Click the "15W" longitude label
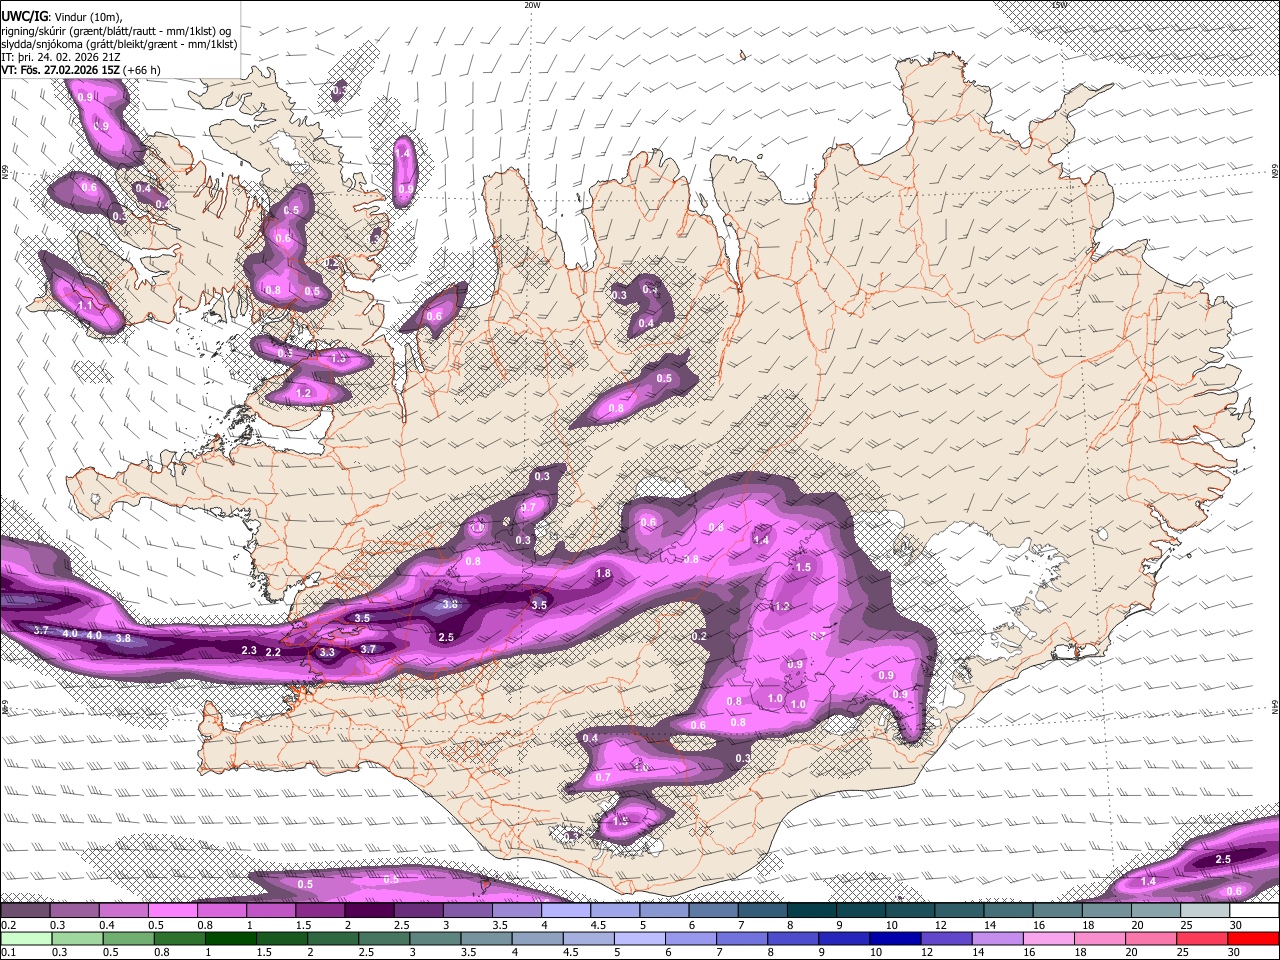Viewport: 1280px width, 960px height. (1059, 5)
